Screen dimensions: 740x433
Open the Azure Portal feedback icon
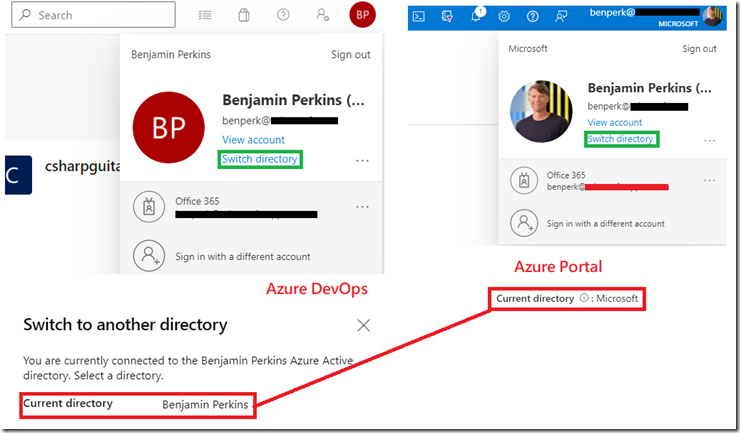(x=561, y=17)
